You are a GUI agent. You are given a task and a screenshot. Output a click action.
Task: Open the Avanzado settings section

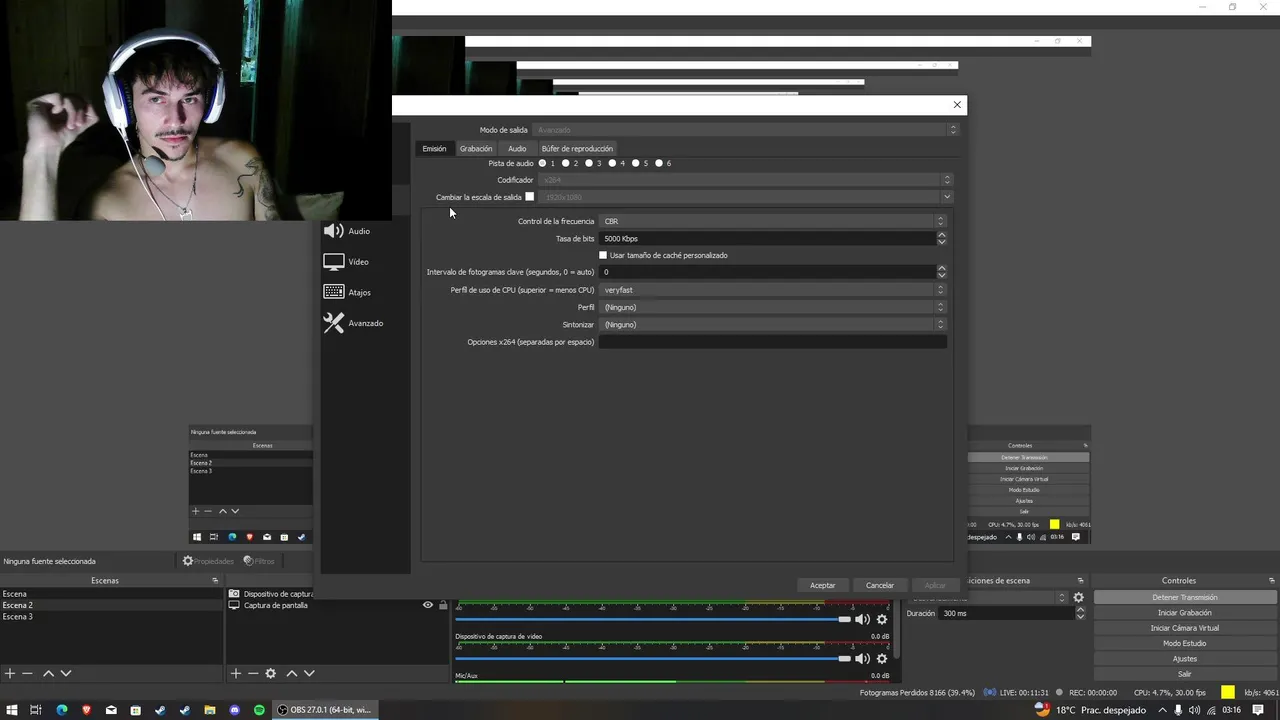coord(353,323)
